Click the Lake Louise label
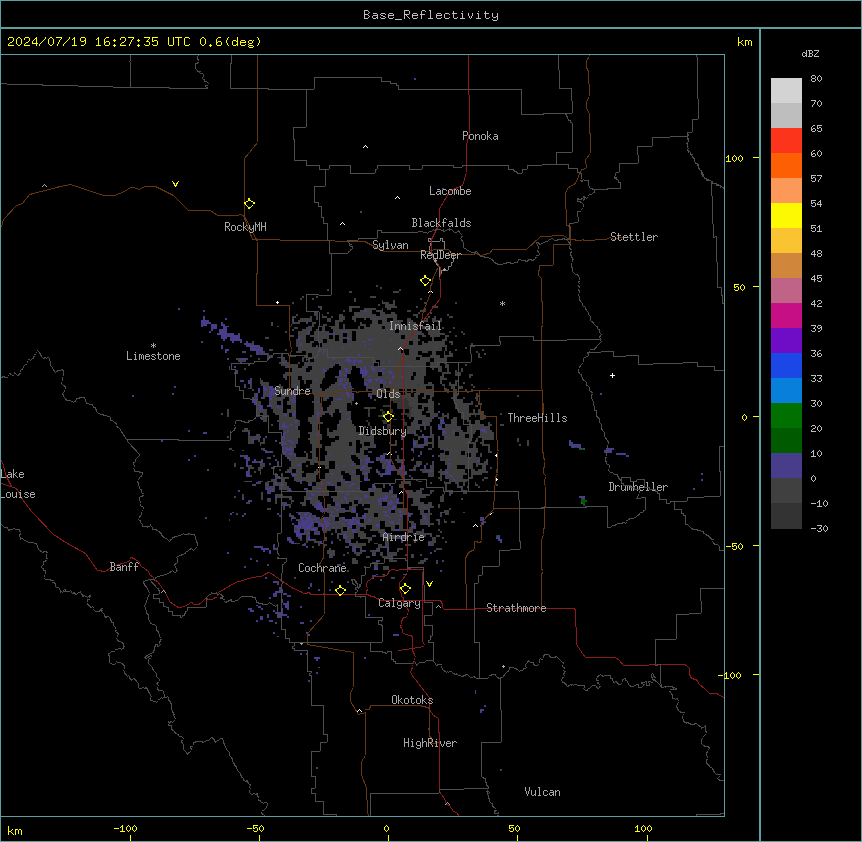 [x=18, y=484]
